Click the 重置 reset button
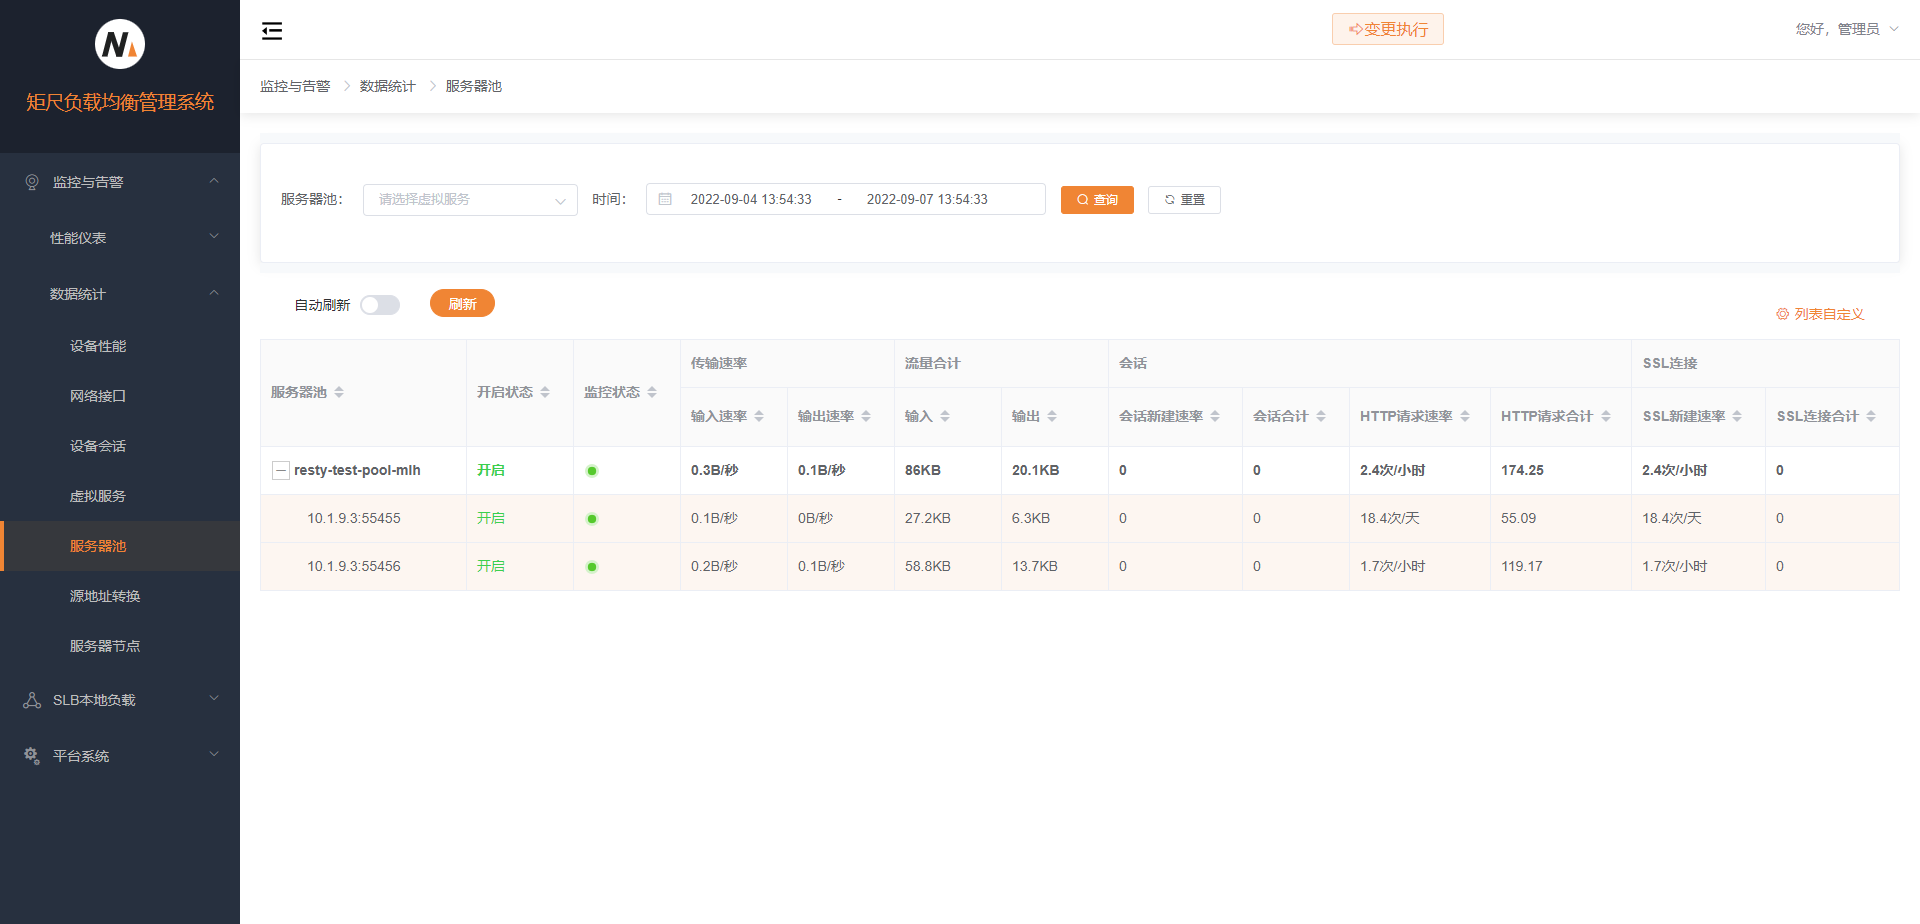 tap(1184, 200)
